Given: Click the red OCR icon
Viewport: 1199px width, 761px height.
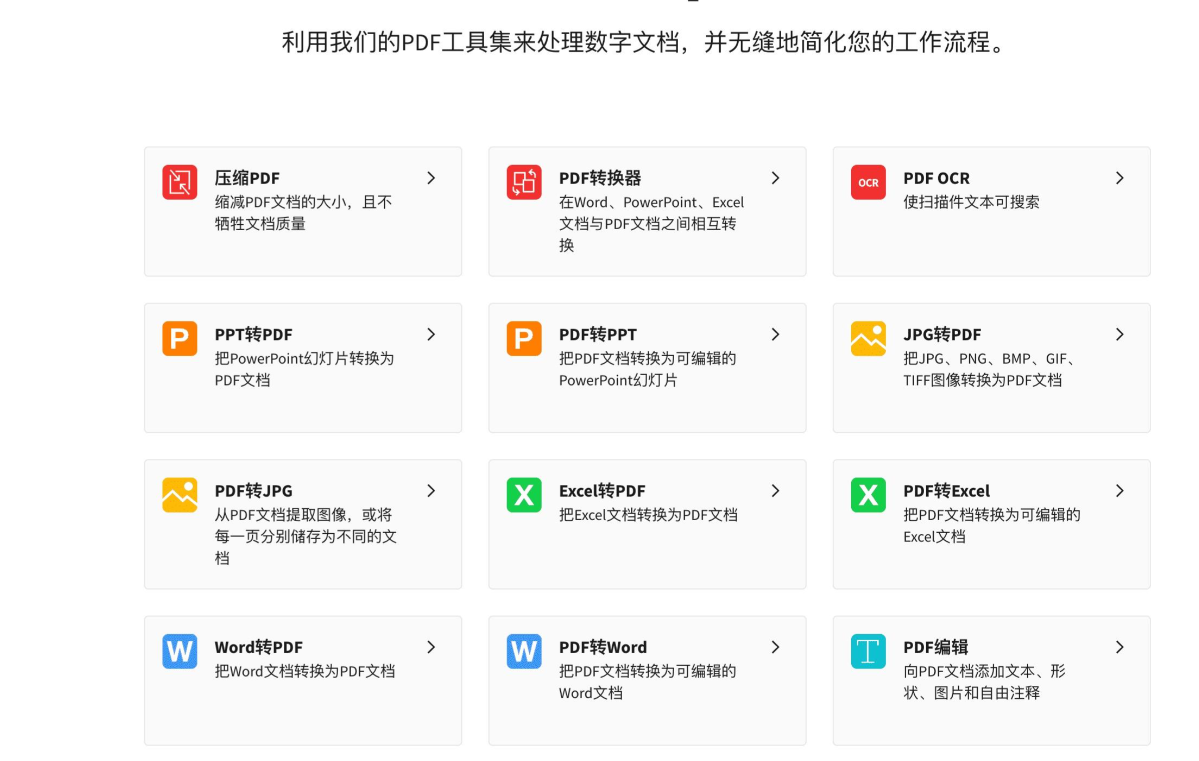Looking at the screenshot, I should (x=868, y=182).
